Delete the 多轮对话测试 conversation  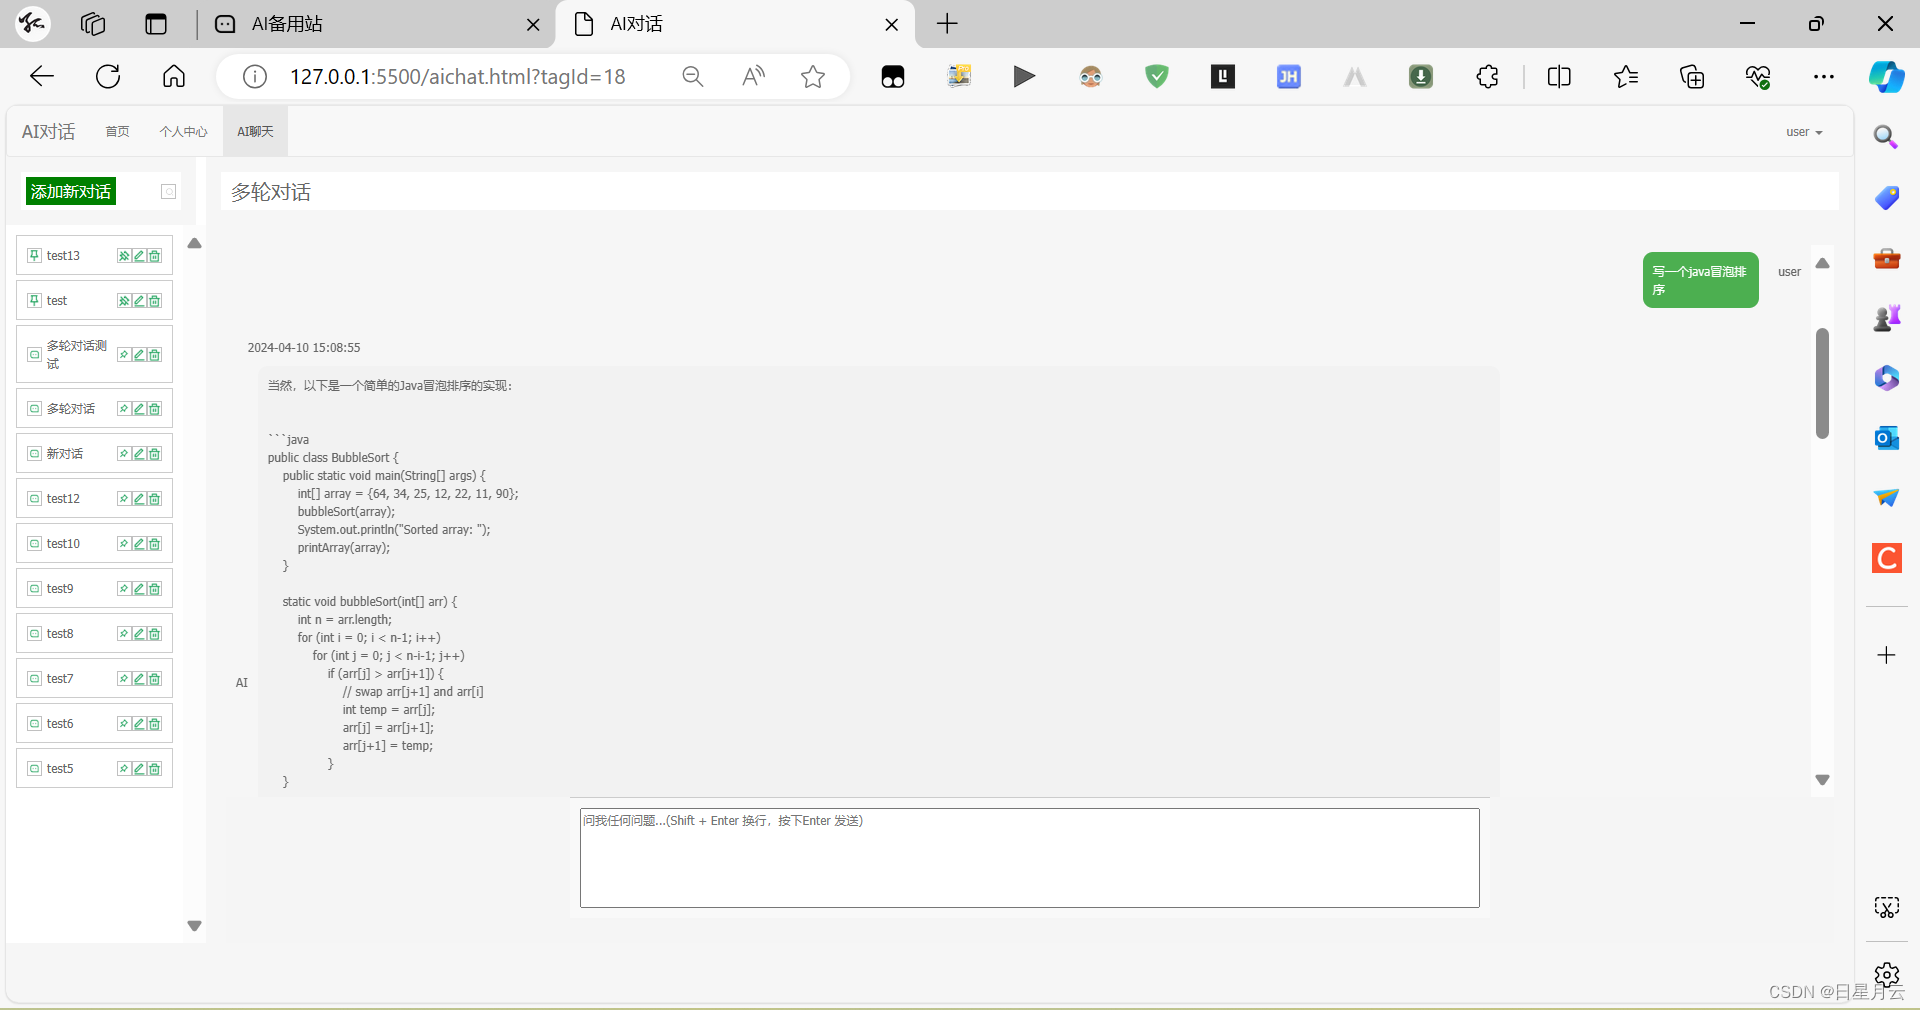tap(154, 355)
